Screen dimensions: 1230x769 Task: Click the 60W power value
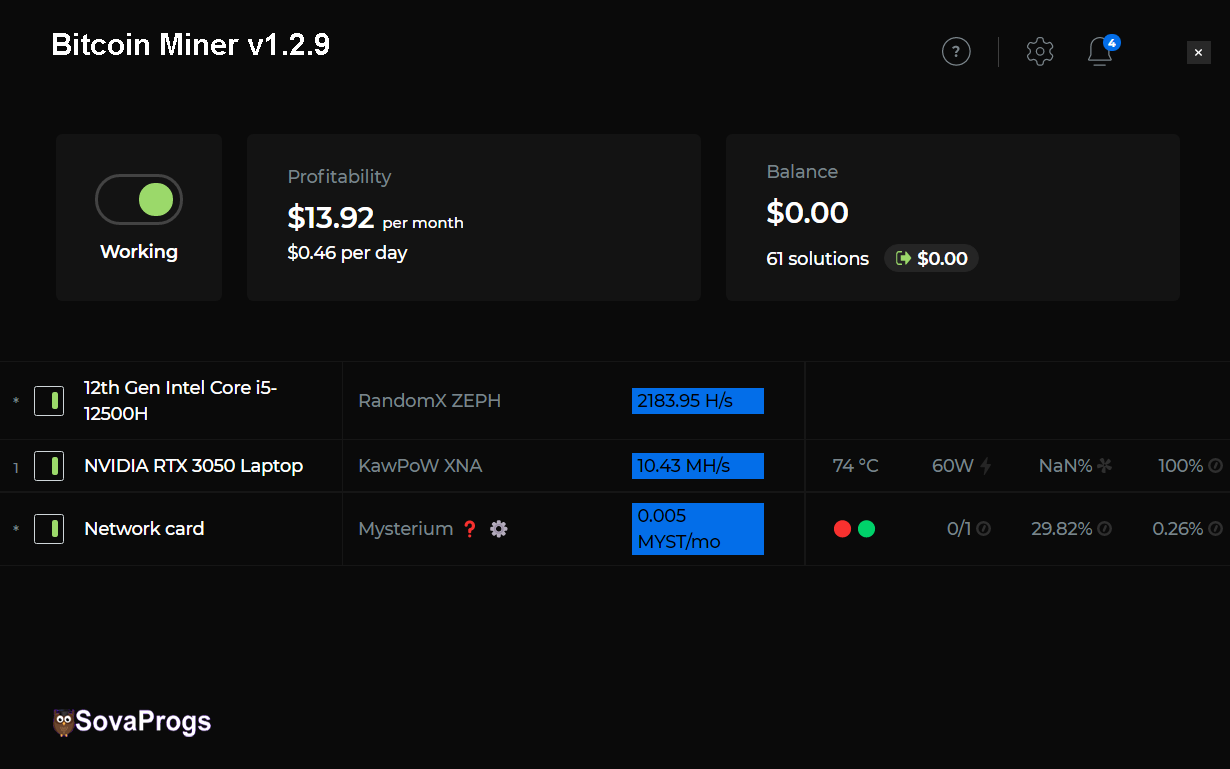click(x=953, y=466)
